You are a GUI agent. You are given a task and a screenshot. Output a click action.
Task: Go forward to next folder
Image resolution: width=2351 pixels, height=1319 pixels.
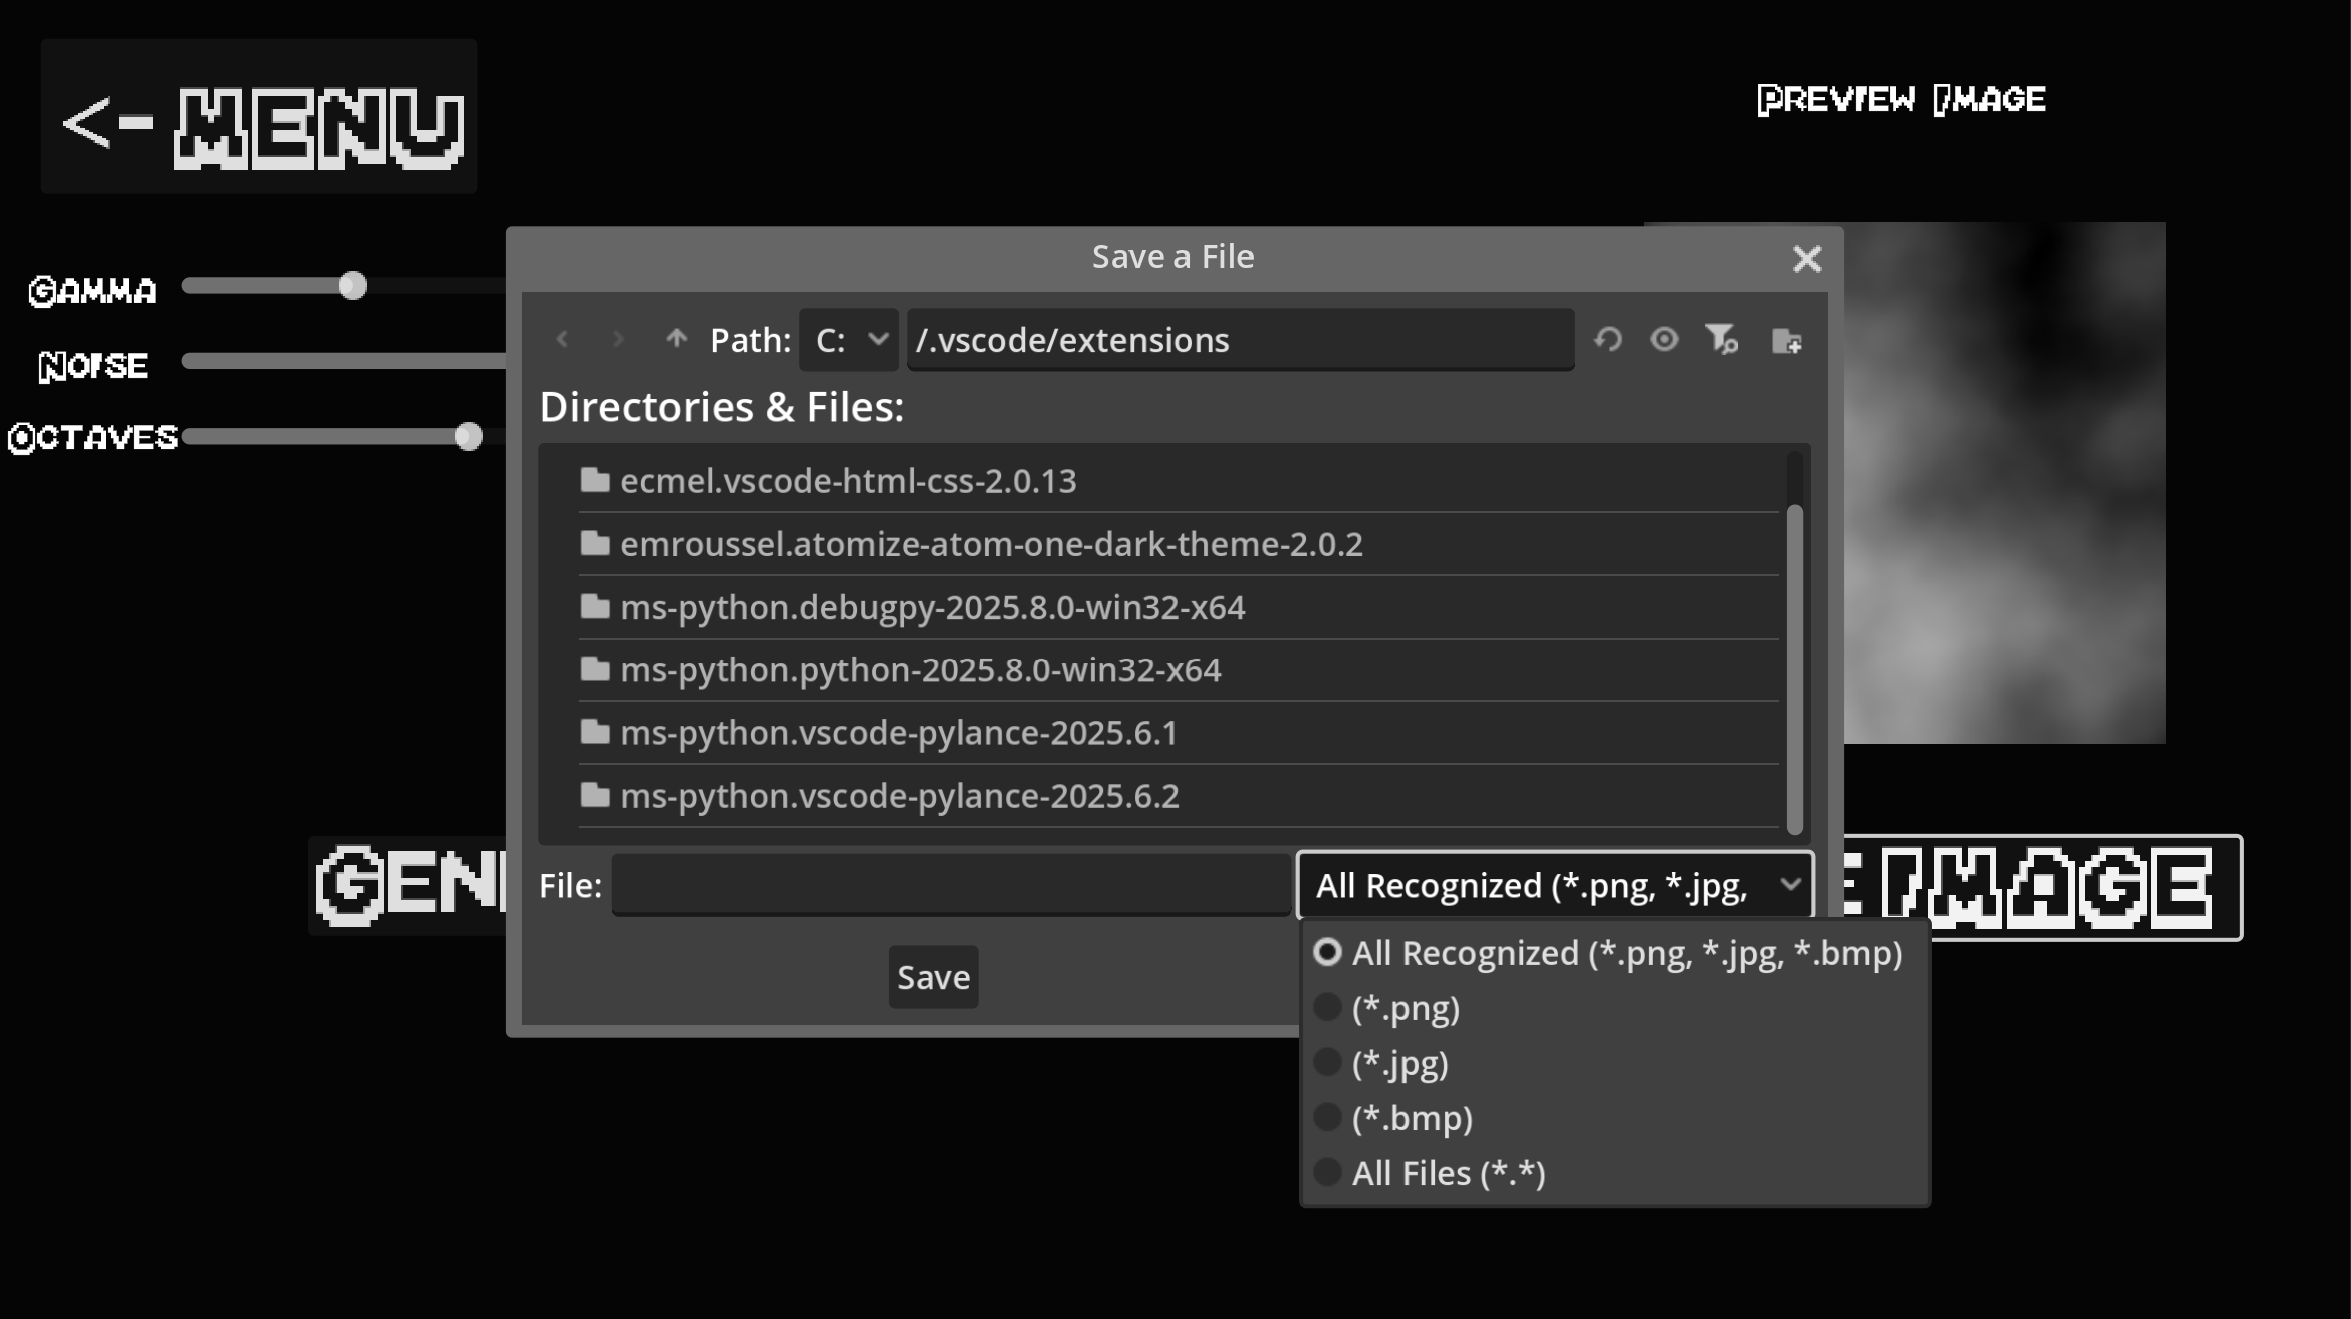618,340
